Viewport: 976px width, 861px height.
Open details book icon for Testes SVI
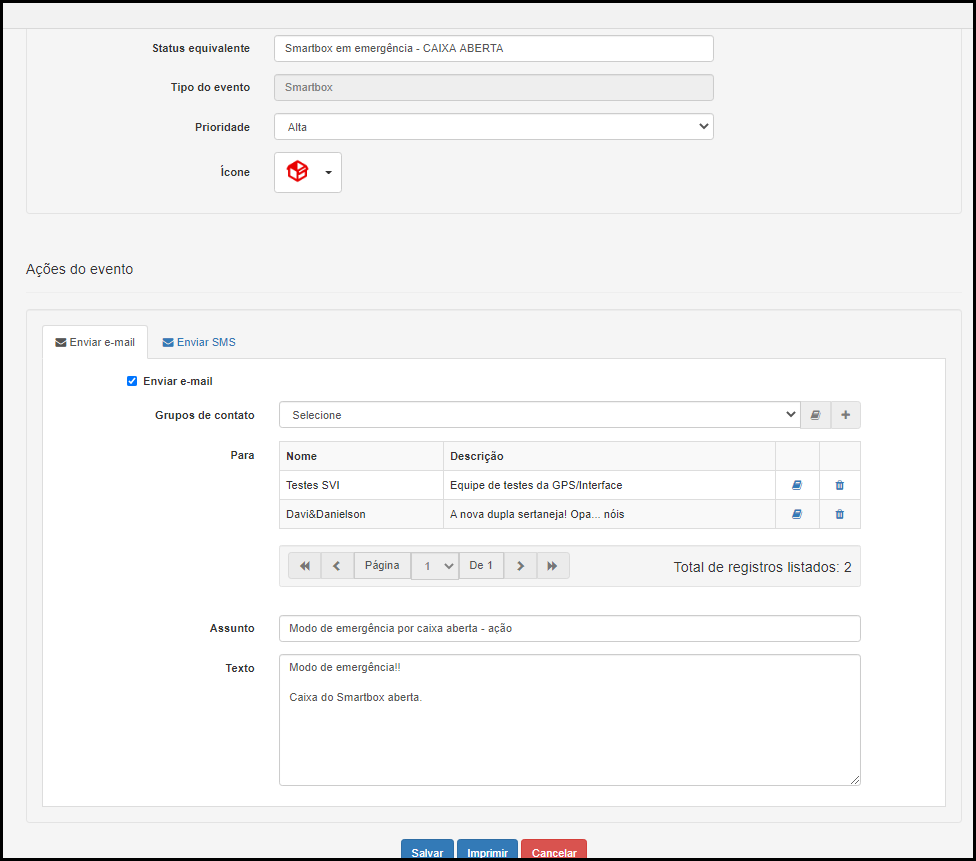point(797,485)
